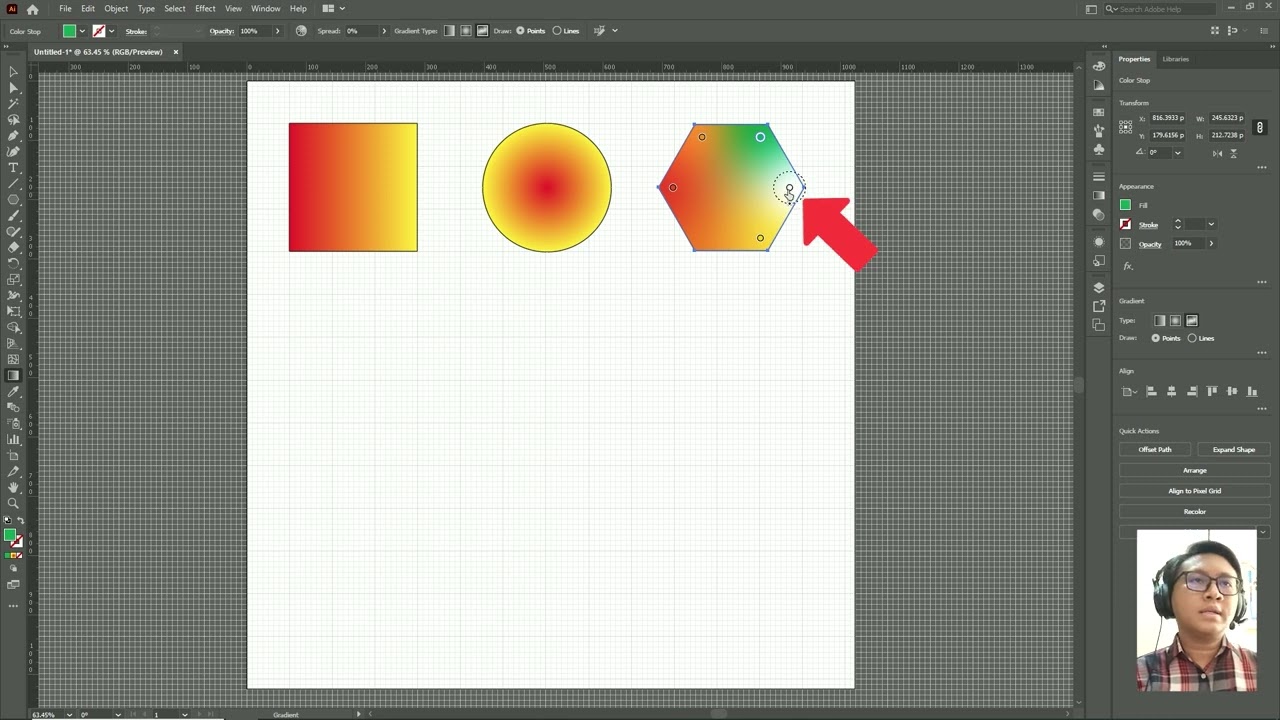
Task: Open rotation angle dropdown in Transform
Action: [x=1177, y=153]
